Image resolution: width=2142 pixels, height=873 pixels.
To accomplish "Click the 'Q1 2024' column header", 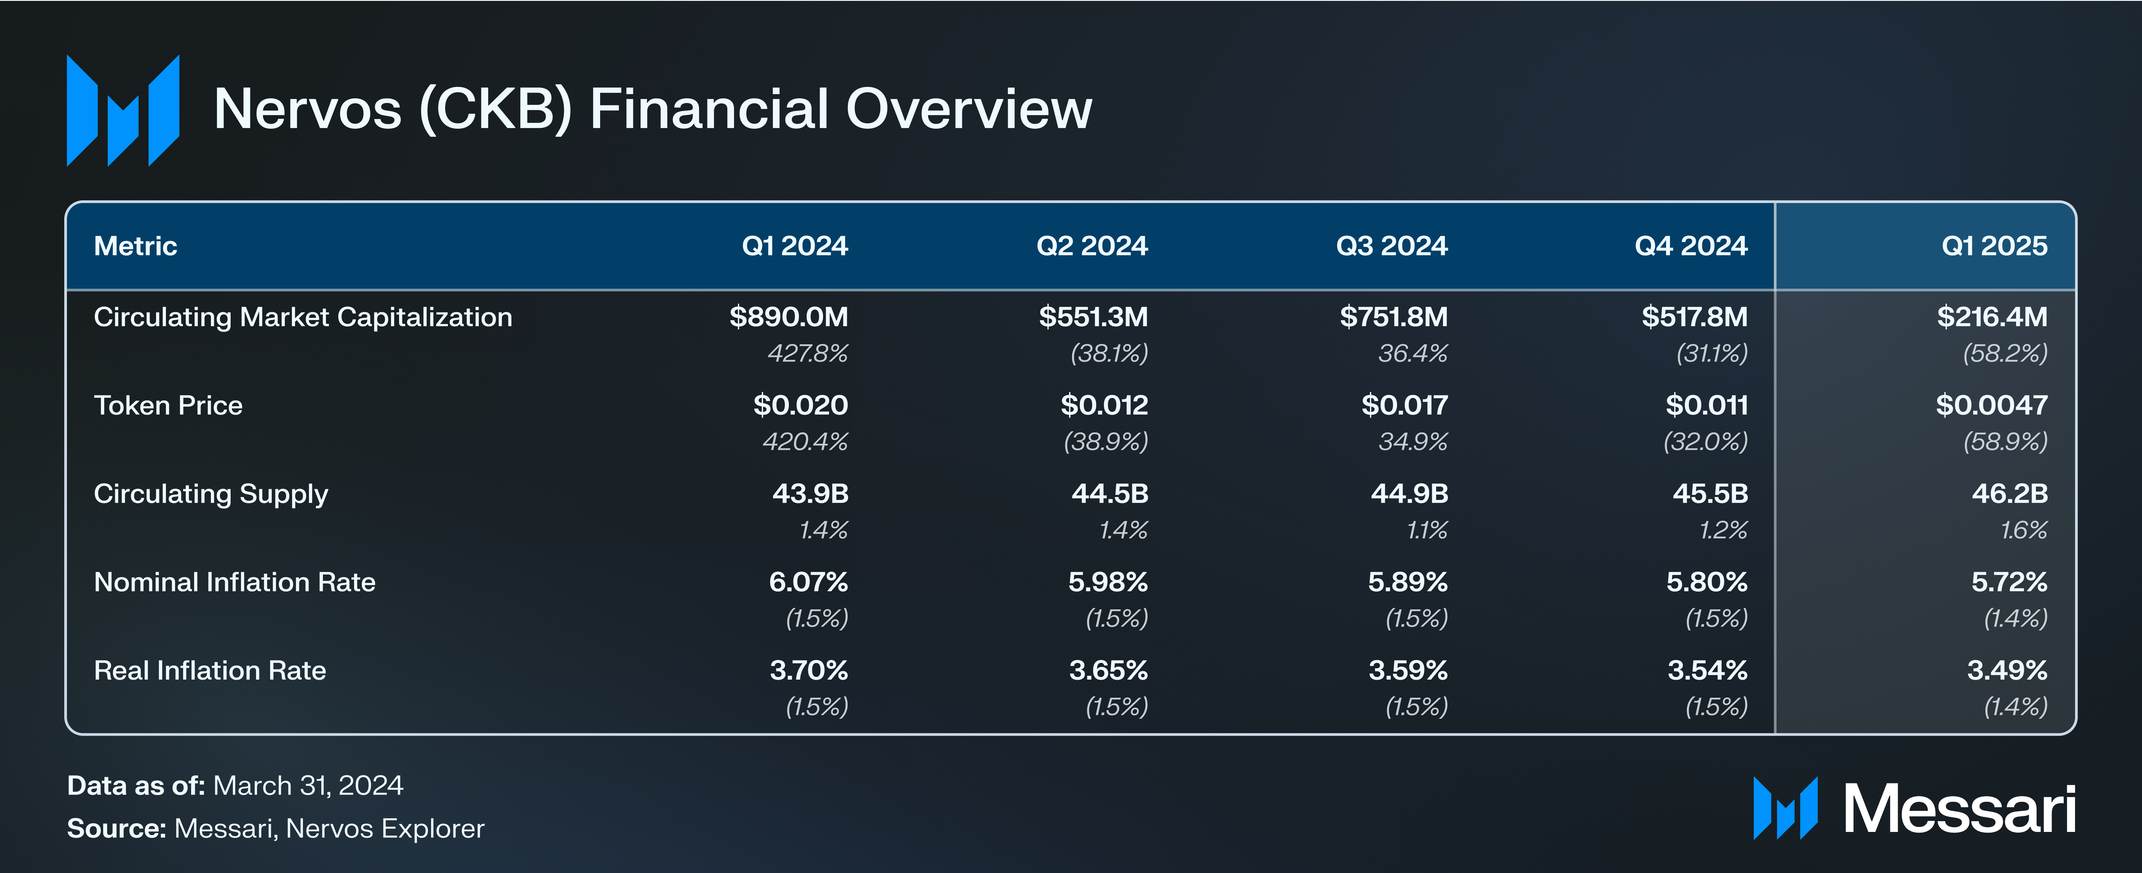I will click(795, 246).
